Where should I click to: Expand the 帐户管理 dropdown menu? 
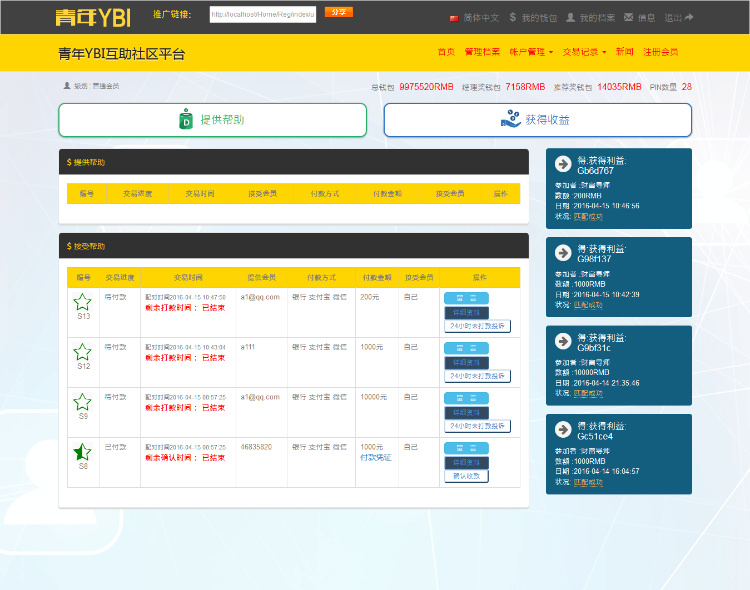(531, 51)
